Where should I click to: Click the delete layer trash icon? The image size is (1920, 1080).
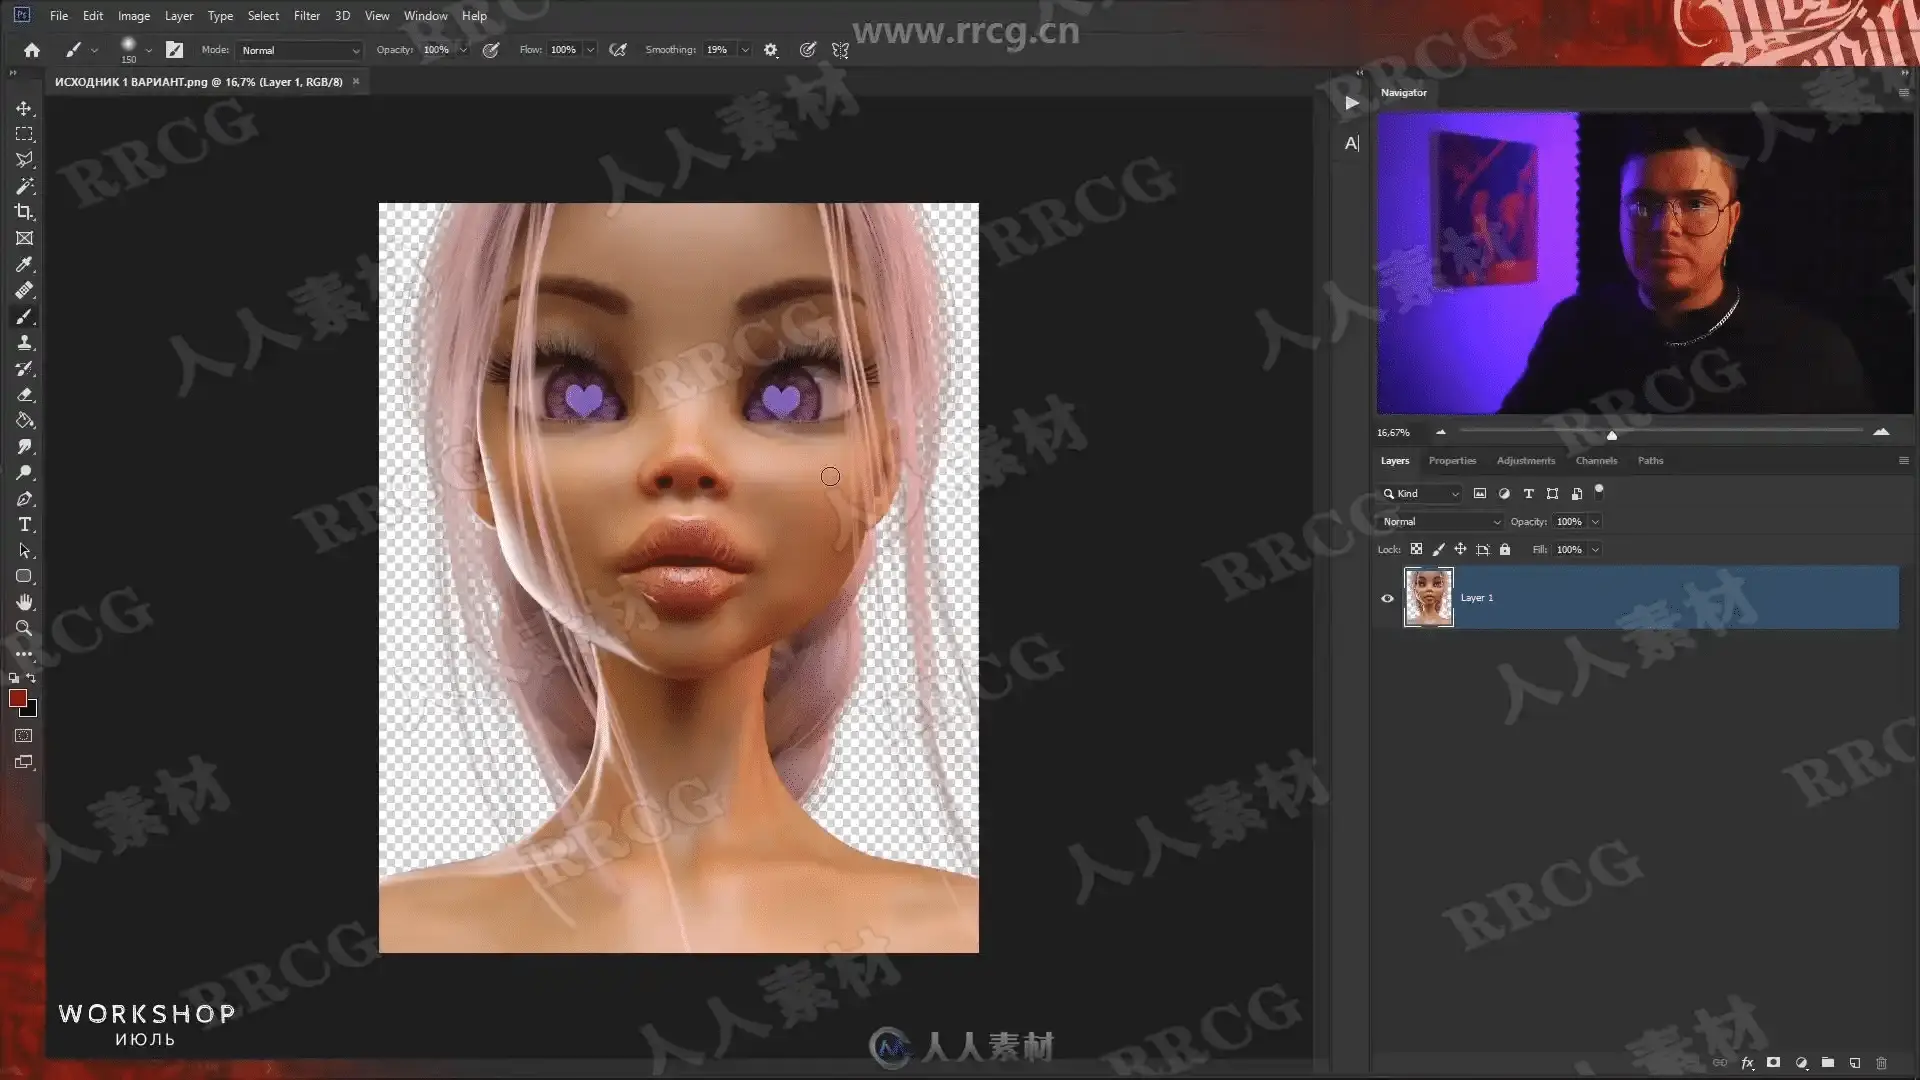1881,1063
